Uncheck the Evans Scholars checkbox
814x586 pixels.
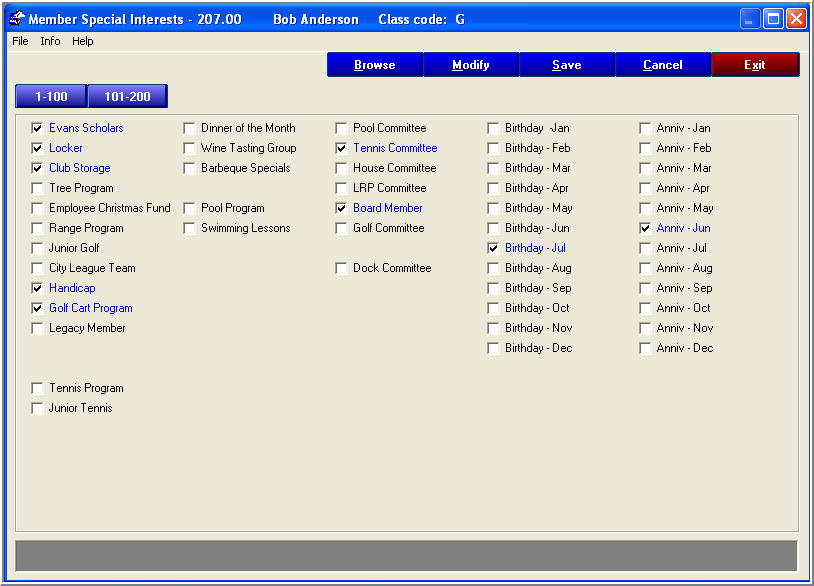38,128
